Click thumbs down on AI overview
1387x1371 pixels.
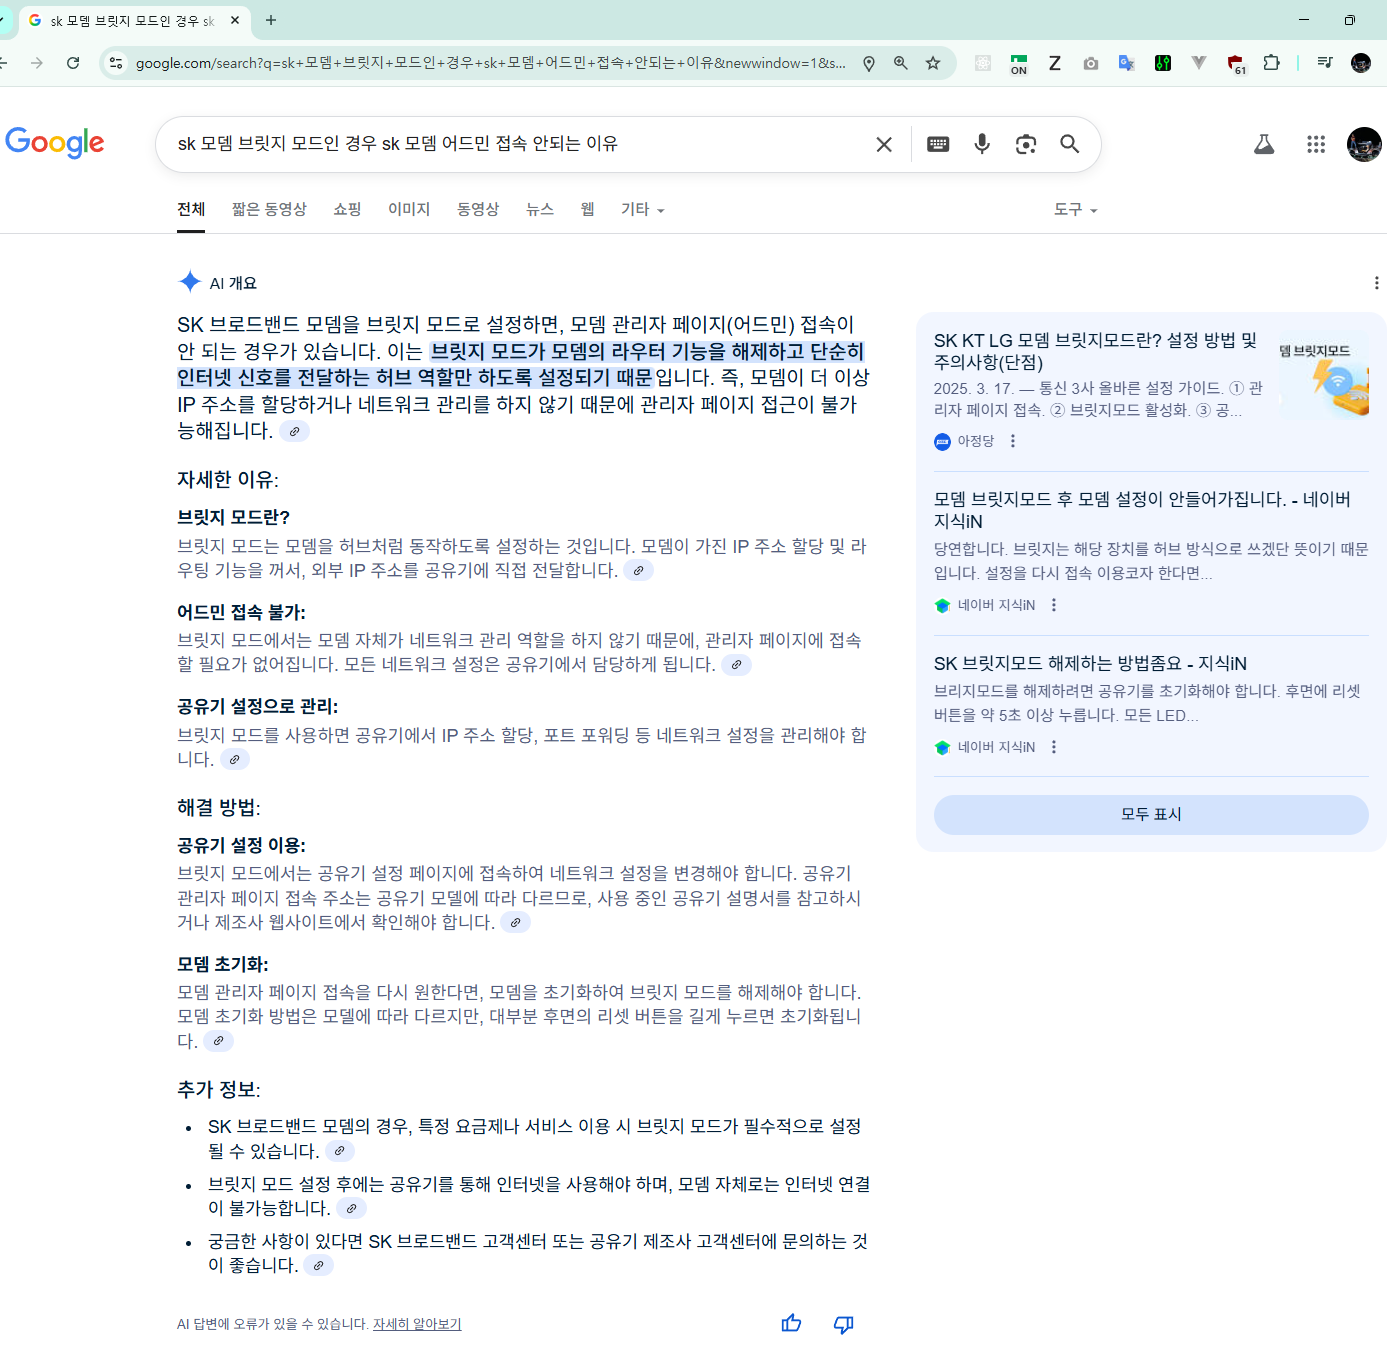coord(844,1324)
